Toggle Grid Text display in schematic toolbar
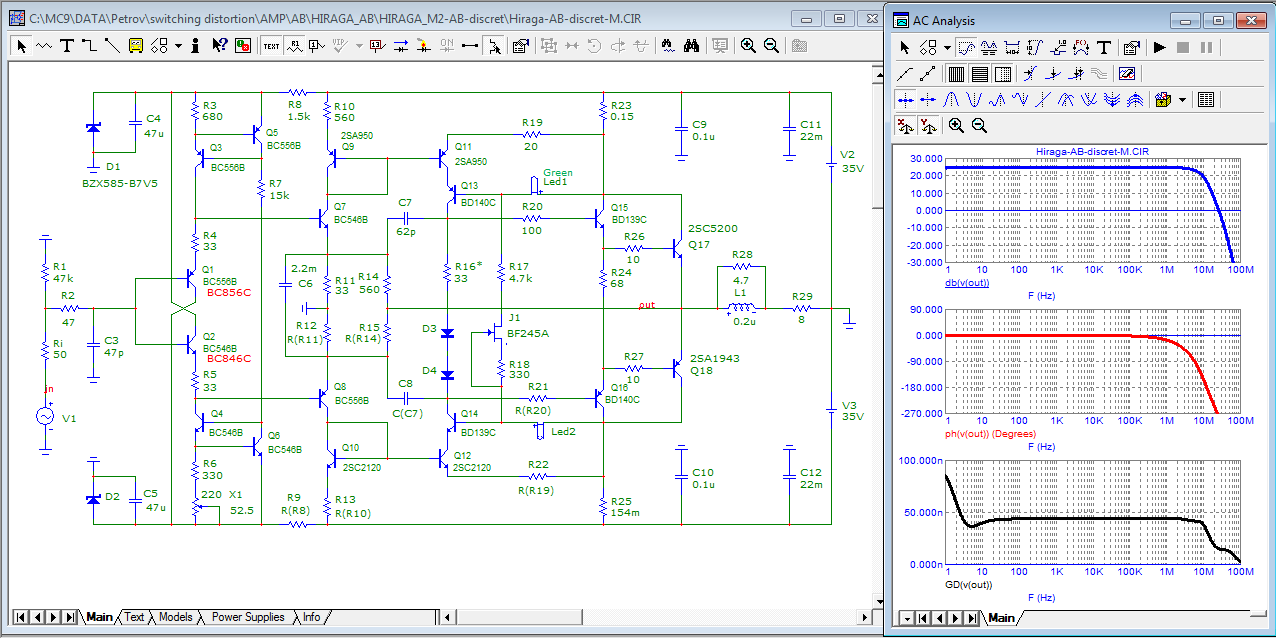The image size is (1276, 638). [271, 45]
